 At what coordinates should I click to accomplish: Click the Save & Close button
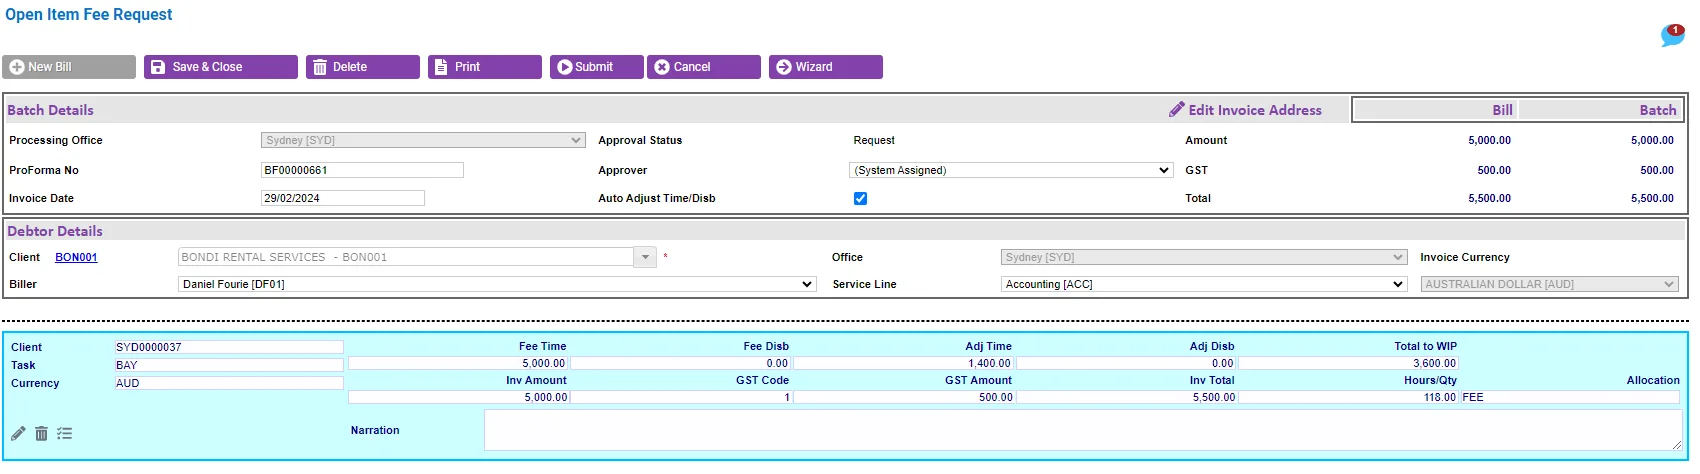click(221, 67)
